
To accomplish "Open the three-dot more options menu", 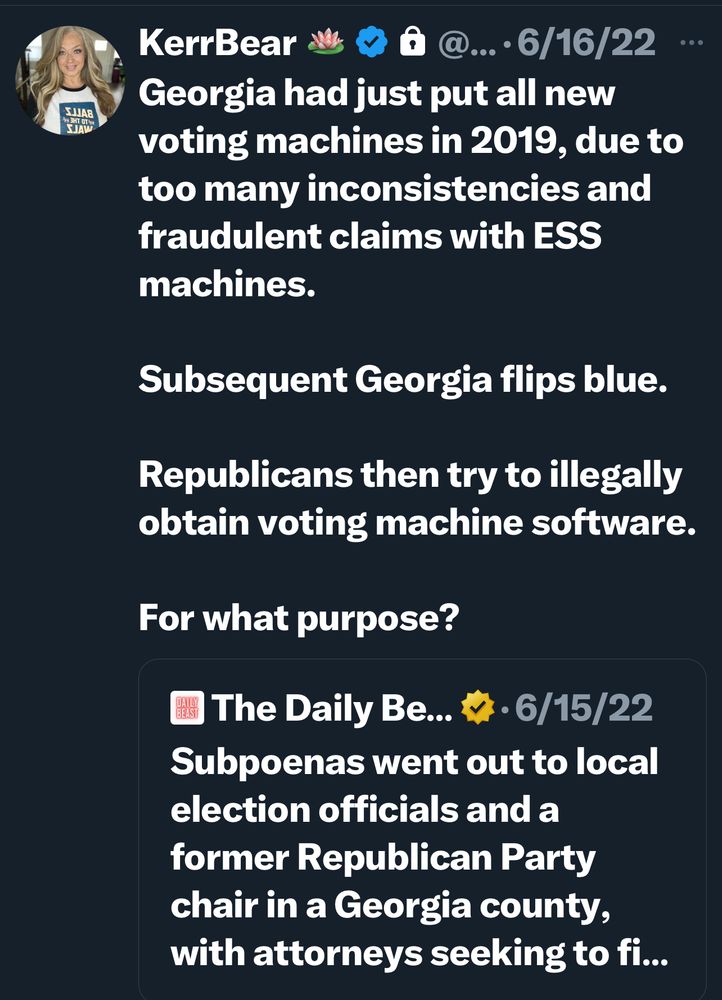I will tap(690, 44).
